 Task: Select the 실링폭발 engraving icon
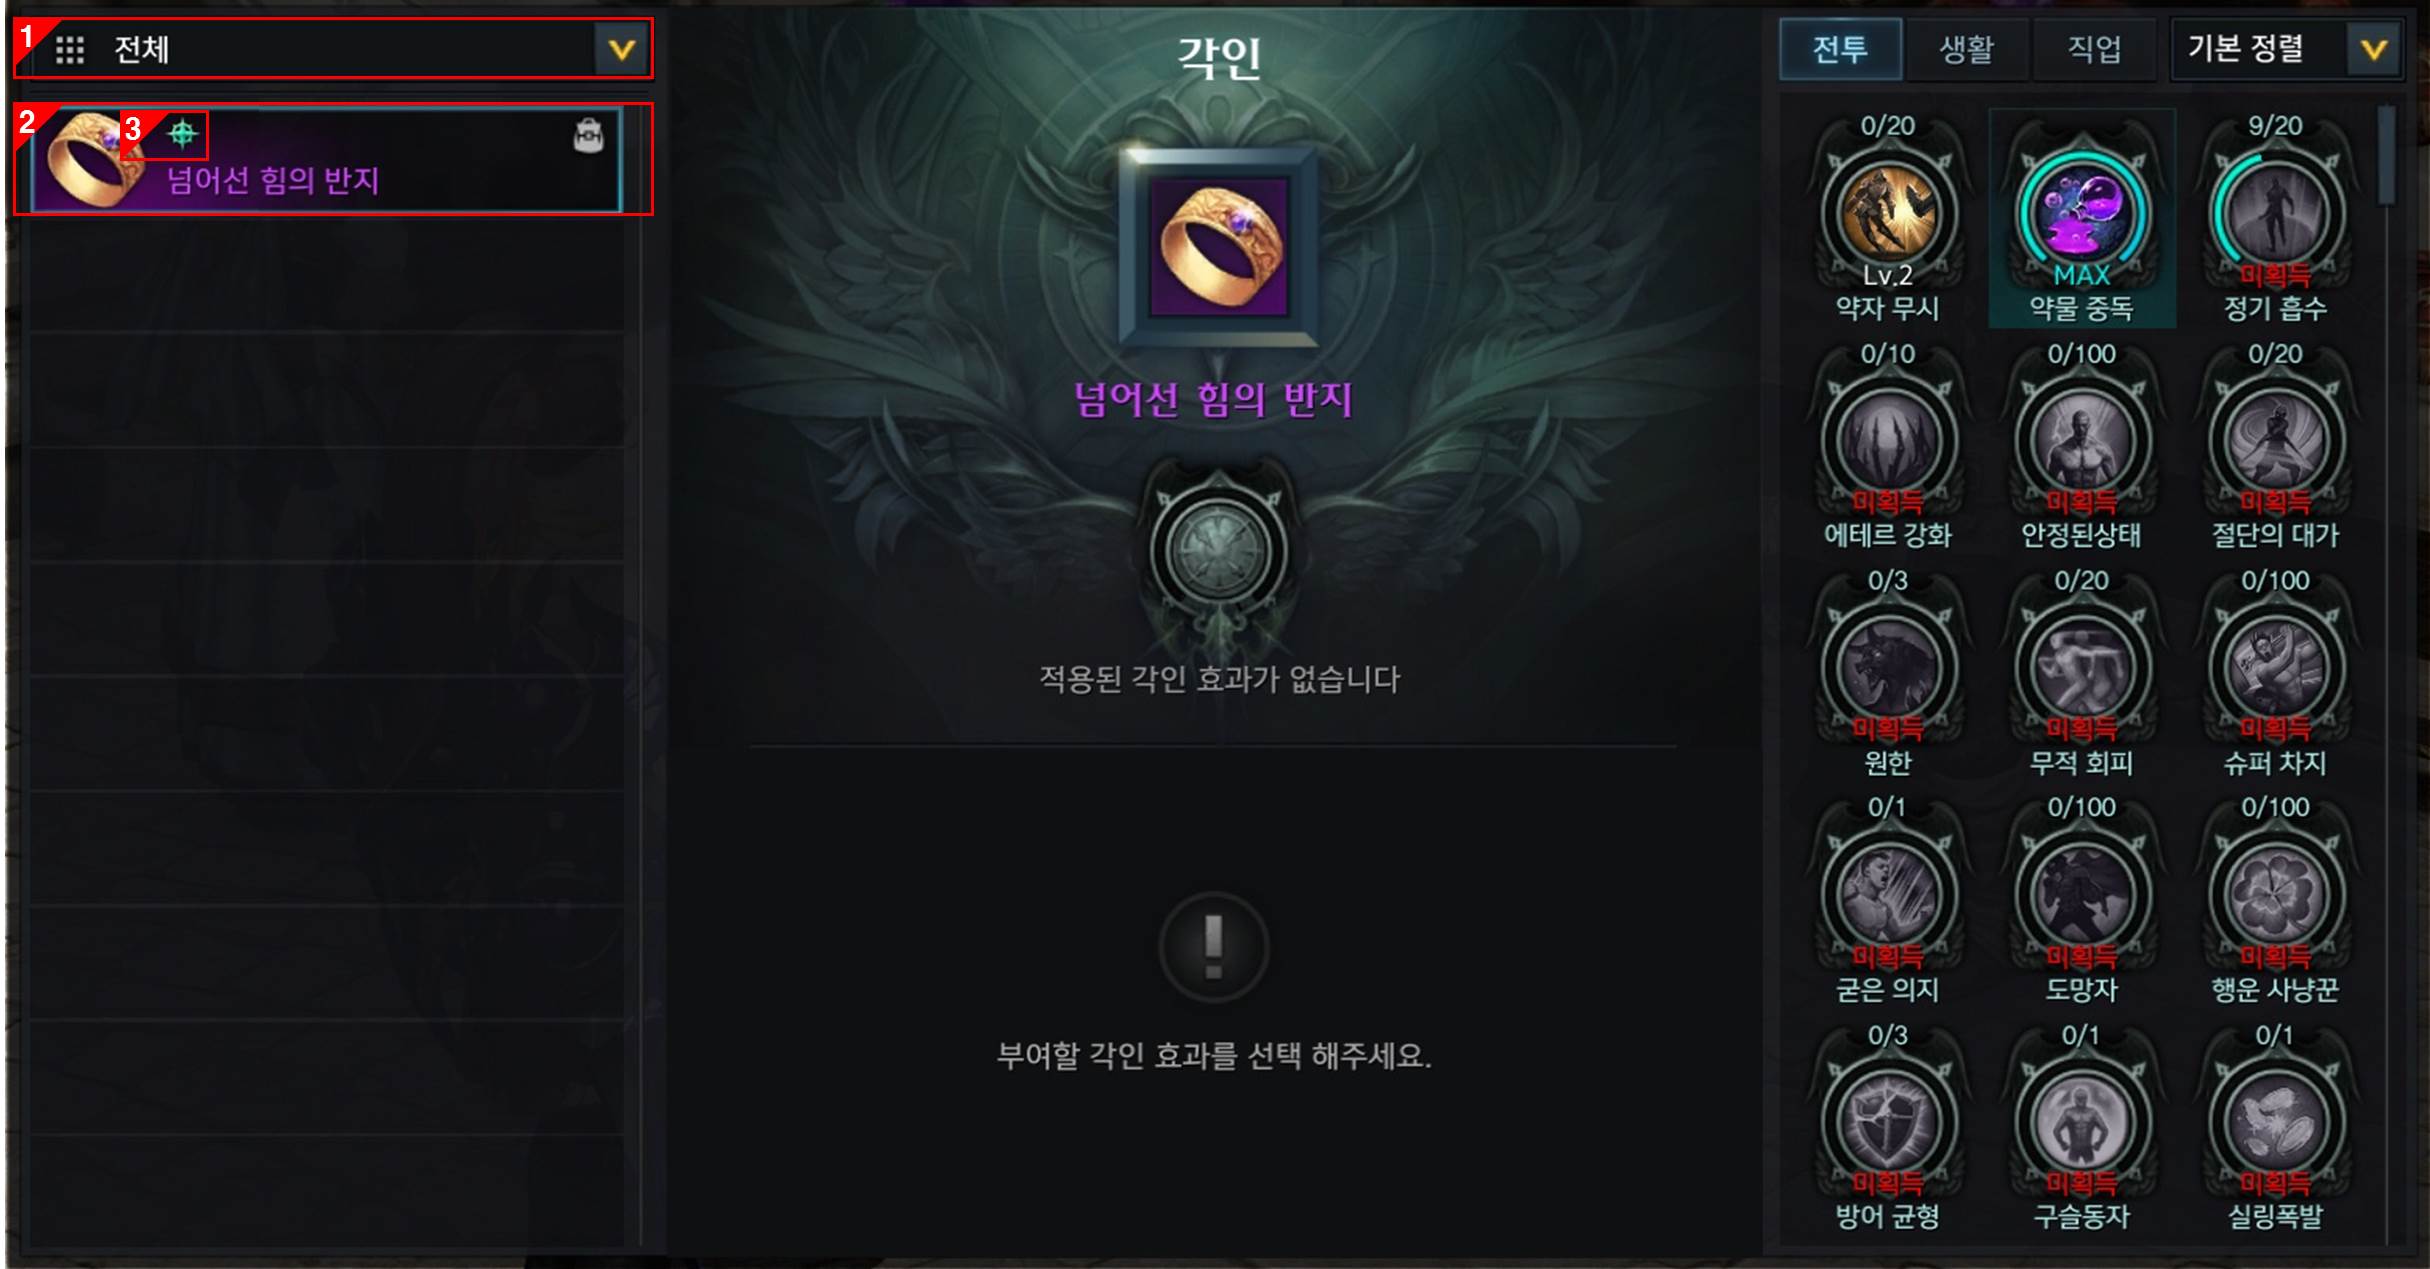[2276, 1121]
